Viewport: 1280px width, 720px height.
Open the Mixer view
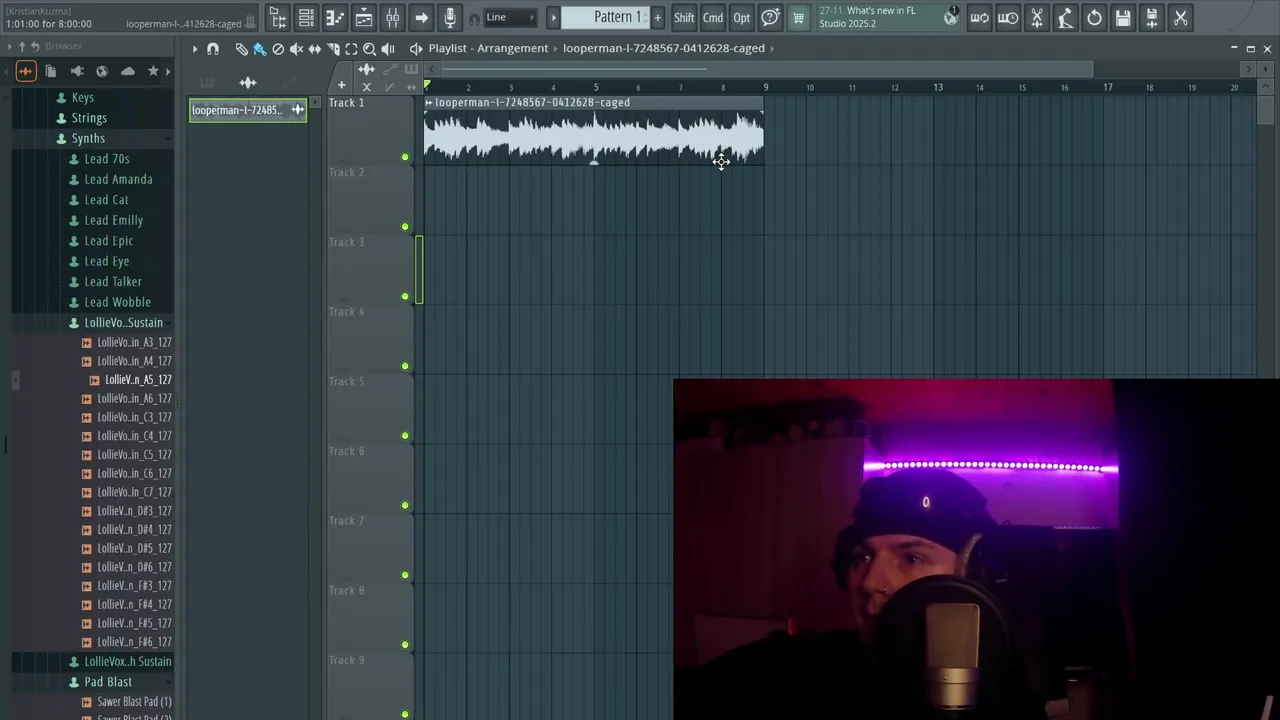pyautogui.click(x=393, y=17)
